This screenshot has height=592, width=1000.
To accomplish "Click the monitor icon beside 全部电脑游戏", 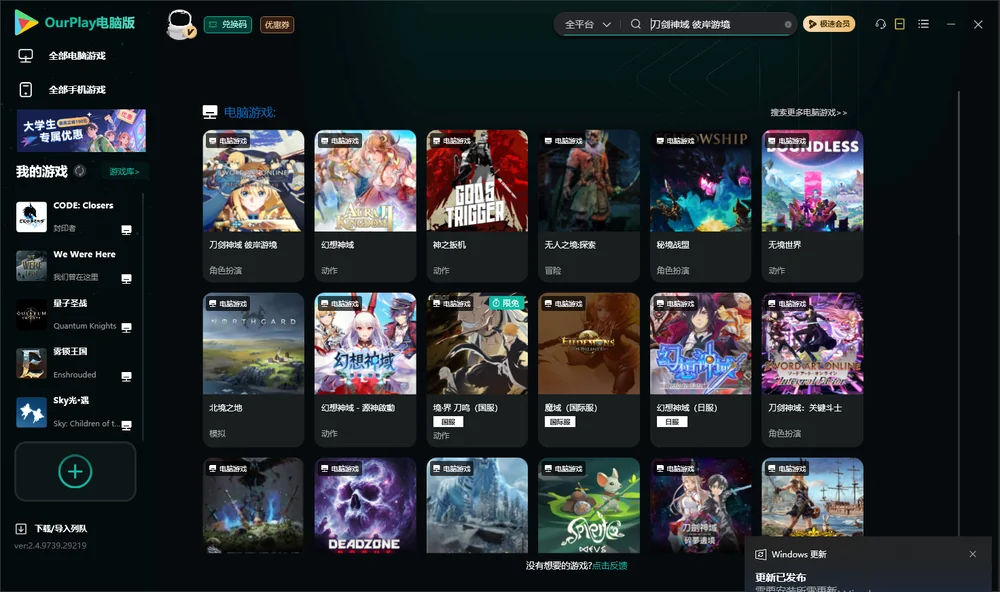I will pos(26,56).
